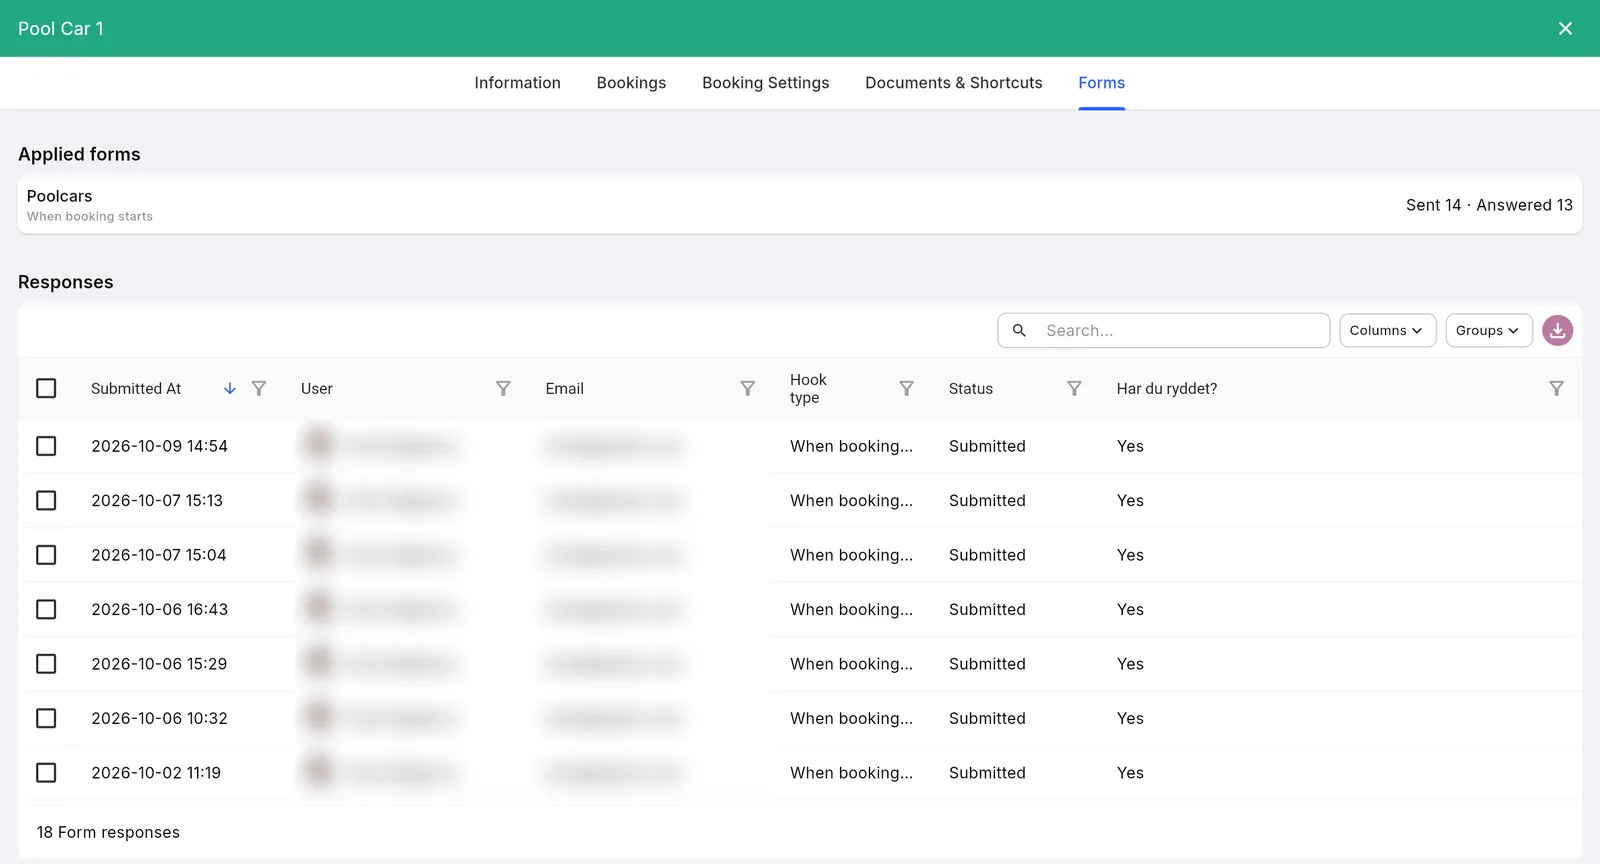Open the Submitted At column filter

[259, 388]
